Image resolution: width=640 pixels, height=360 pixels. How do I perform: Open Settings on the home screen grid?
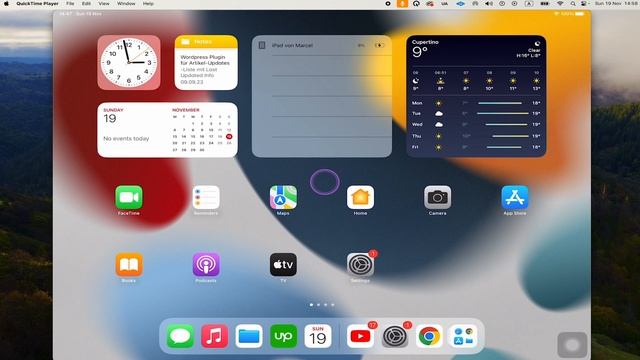(x=360, y=265)
